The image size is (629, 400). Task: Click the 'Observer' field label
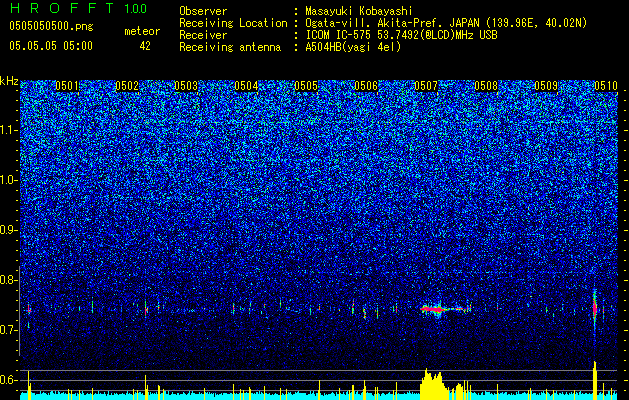tap(203, 11)
